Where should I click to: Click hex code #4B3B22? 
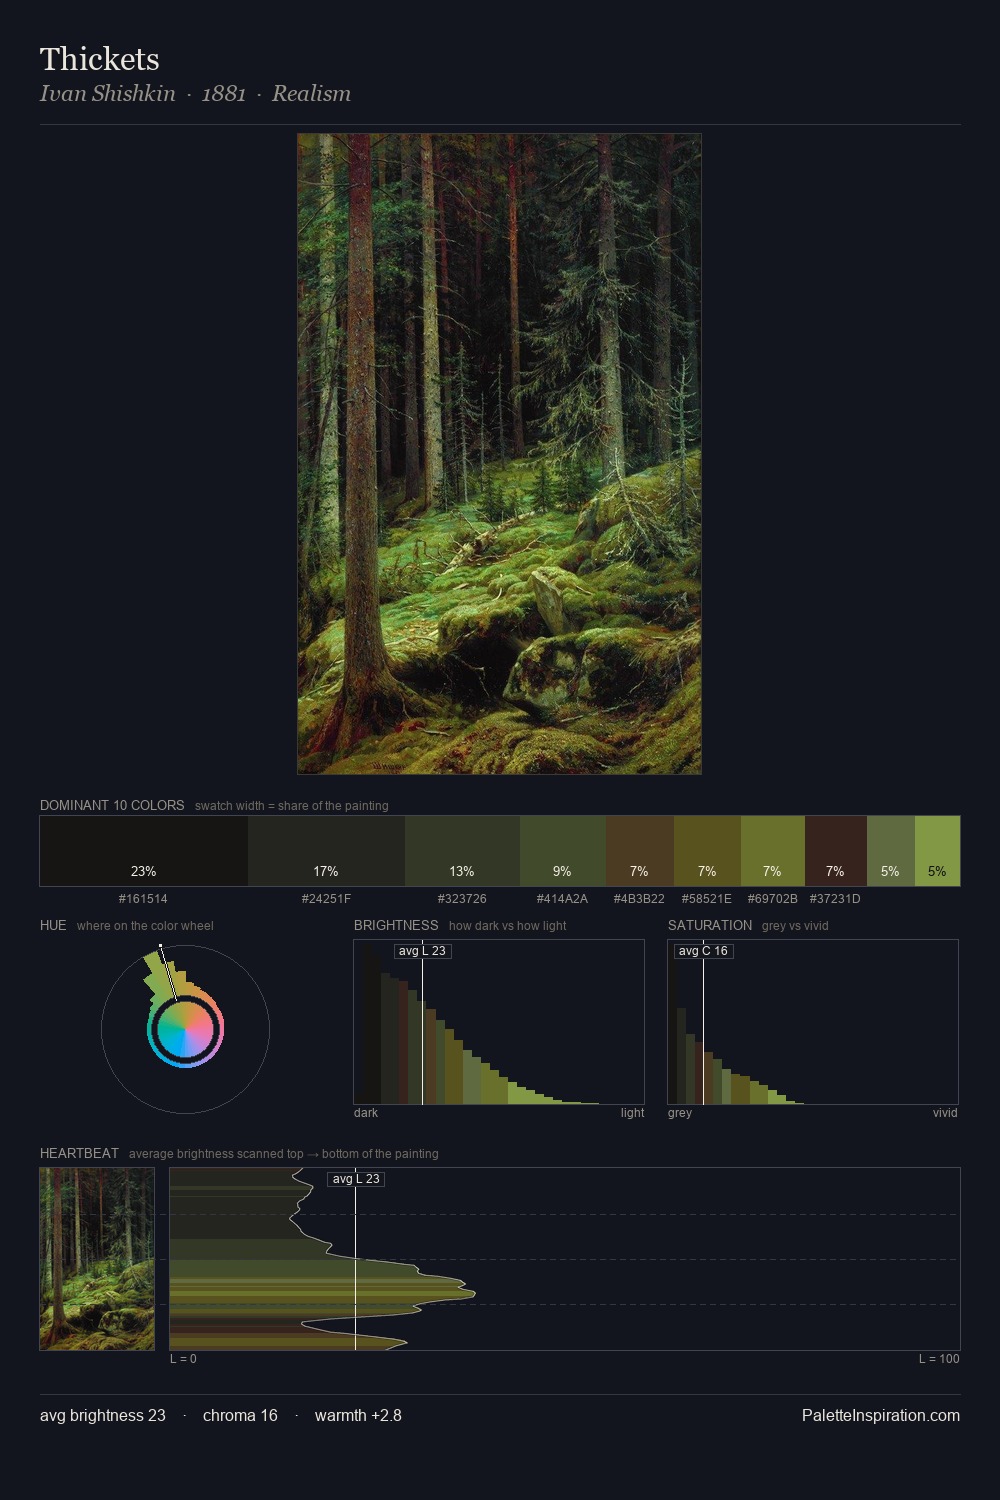click(639, 899)
